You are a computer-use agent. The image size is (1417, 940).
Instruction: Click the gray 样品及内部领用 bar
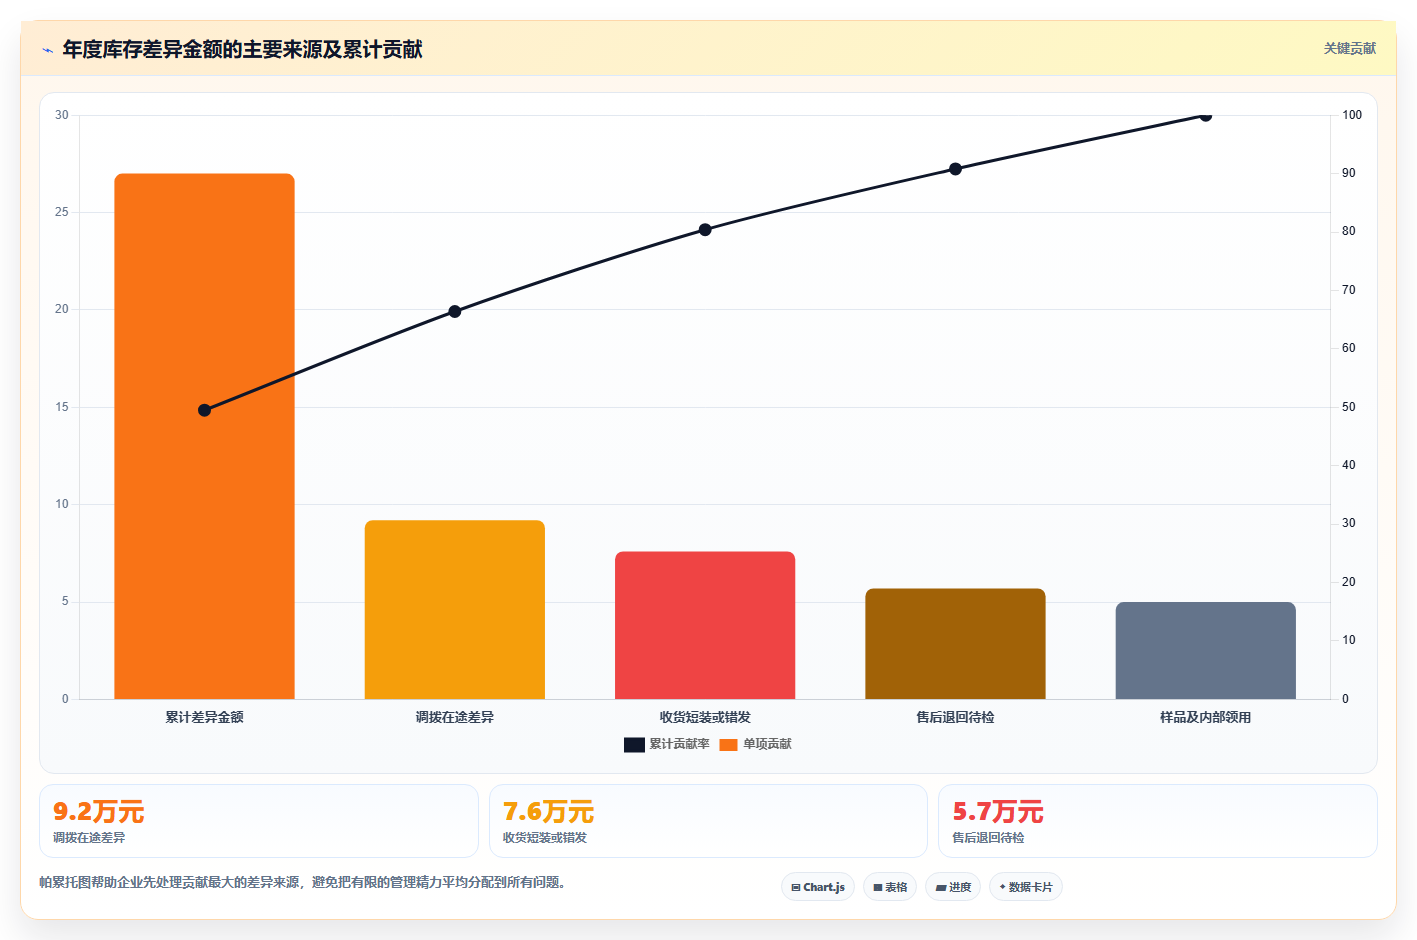coord(1205,650)
